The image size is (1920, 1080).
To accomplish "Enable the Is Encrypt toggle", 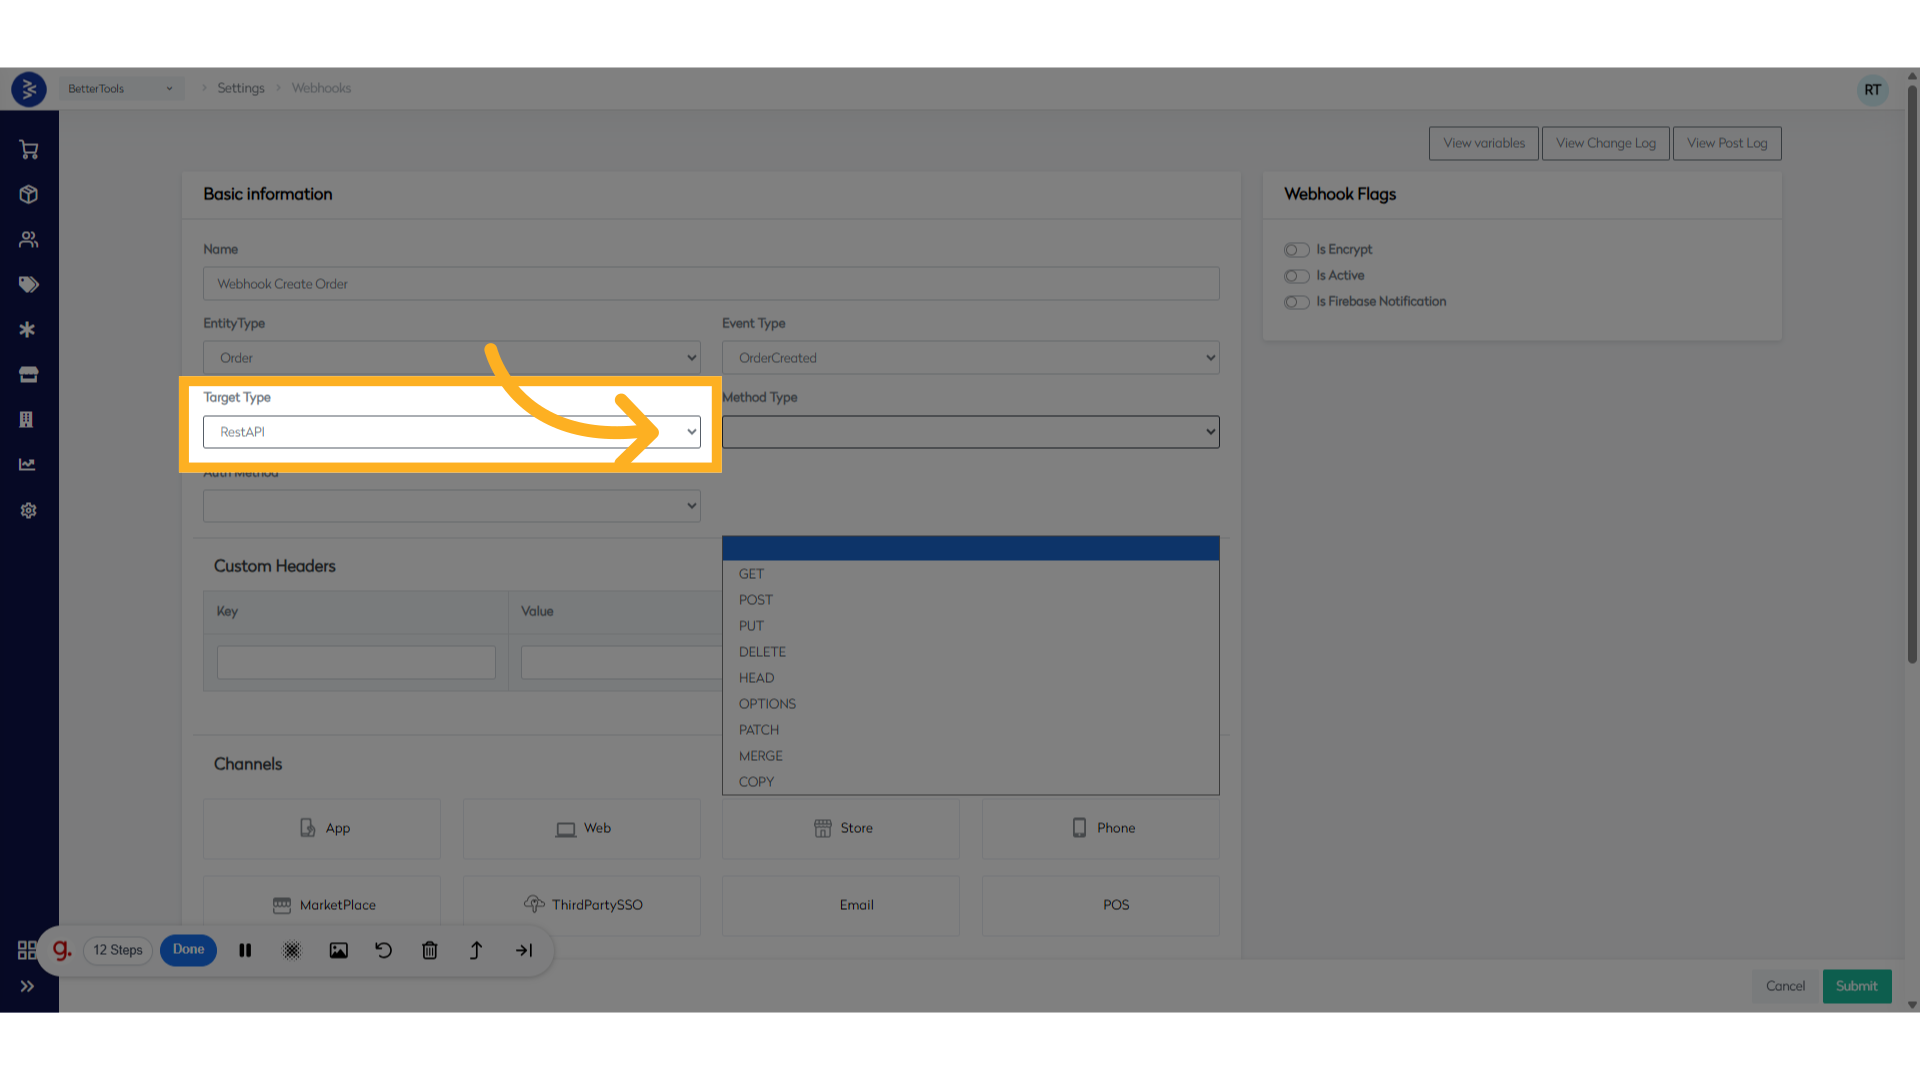I will coord(1297,250).
